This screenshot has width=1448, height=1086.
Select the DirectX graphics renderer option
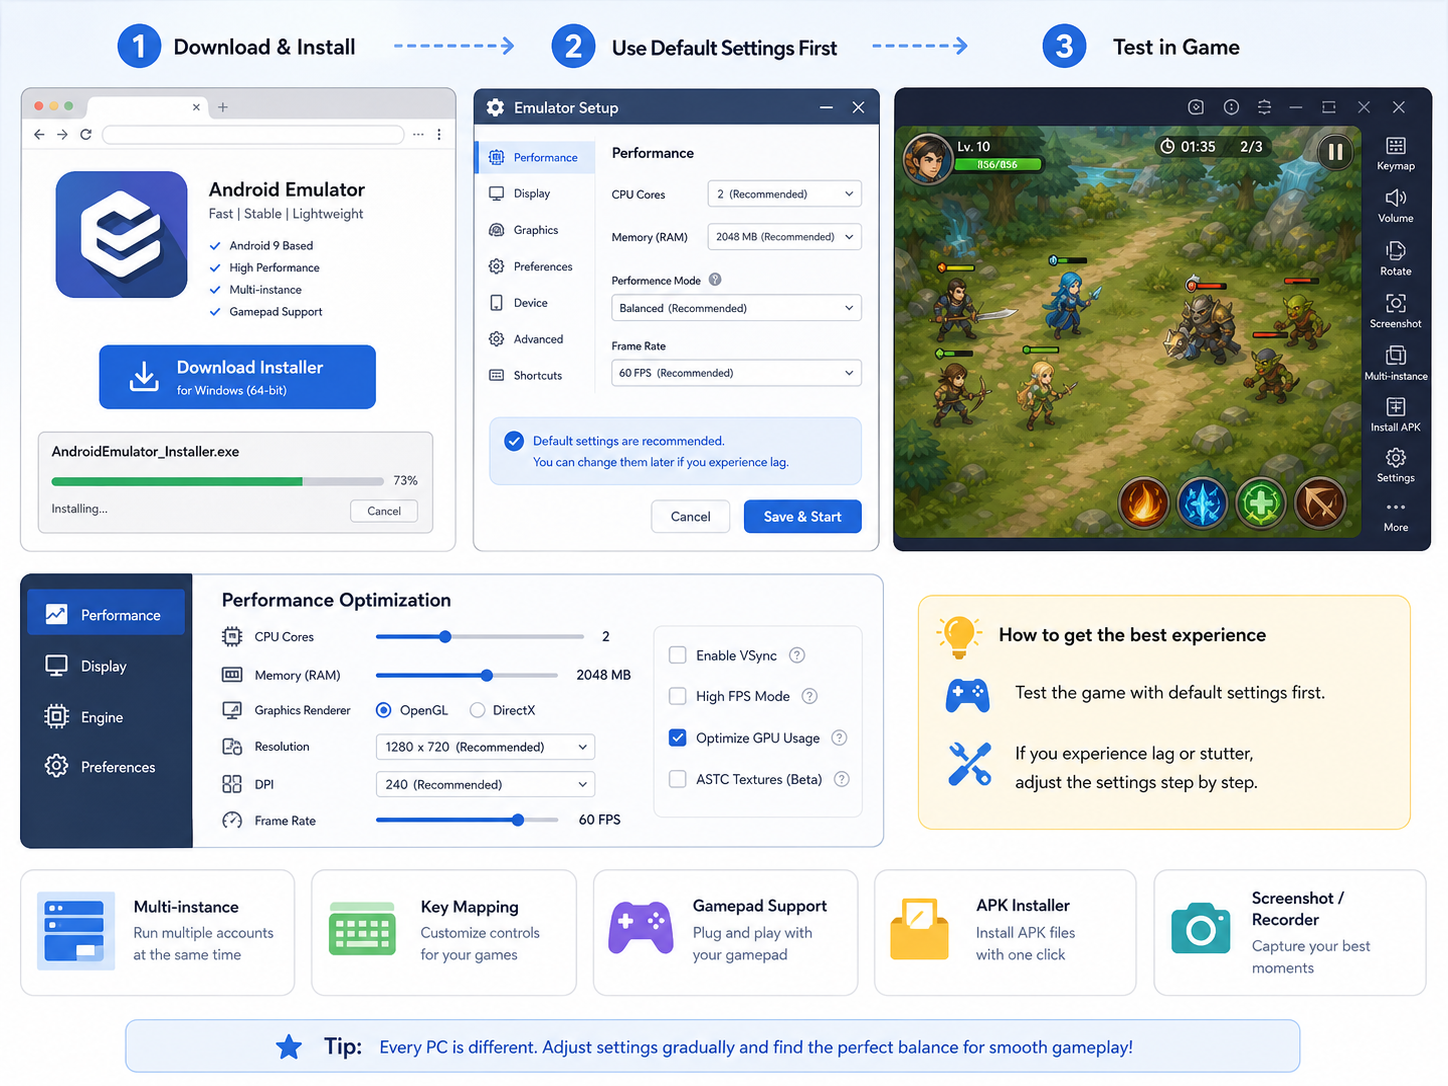477,710
